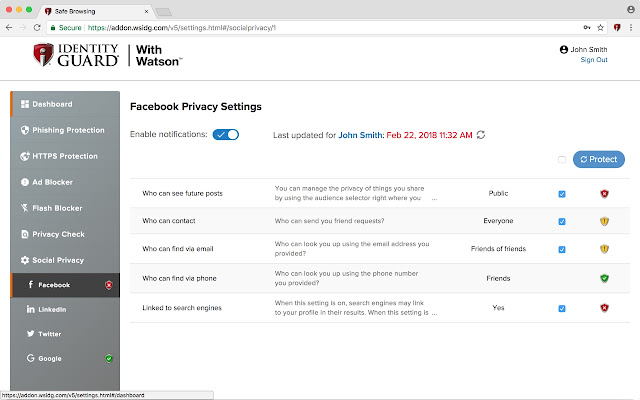Click the Sign Out link
640x400 pixels.
594,60
